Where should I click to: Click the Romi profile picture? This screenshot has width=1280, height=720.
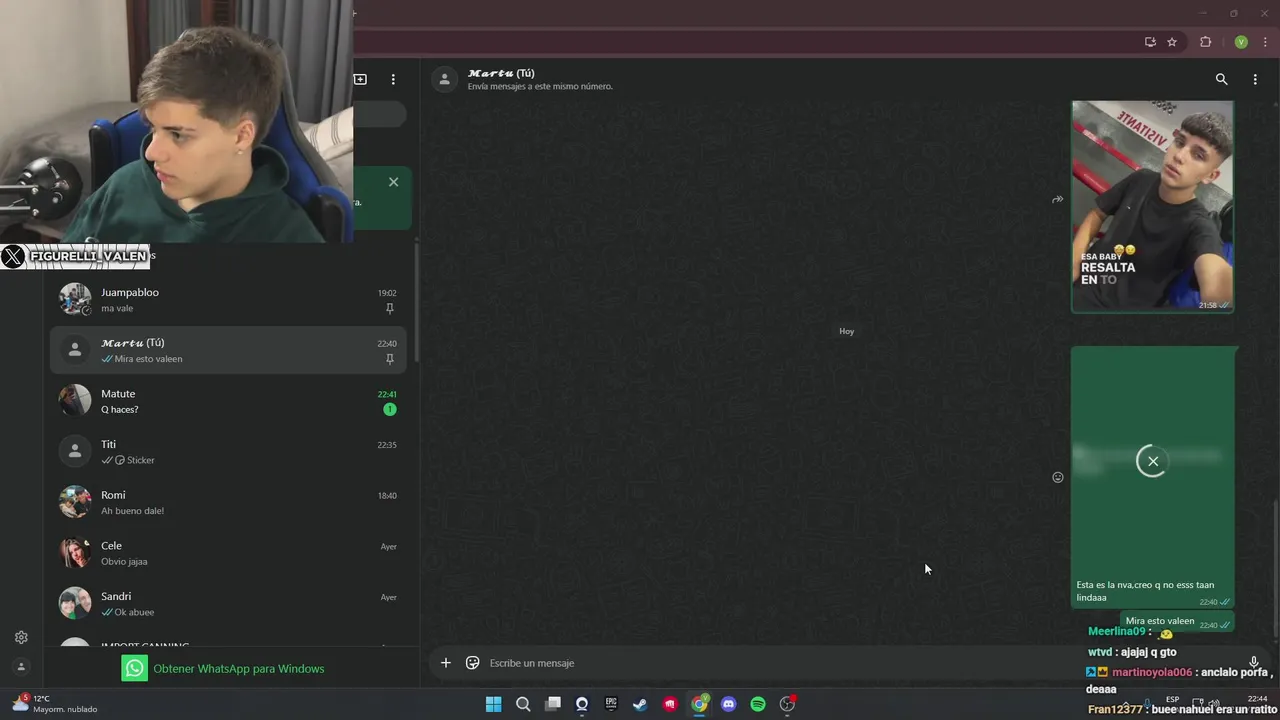pyautogui.click(x=75, y=502)
